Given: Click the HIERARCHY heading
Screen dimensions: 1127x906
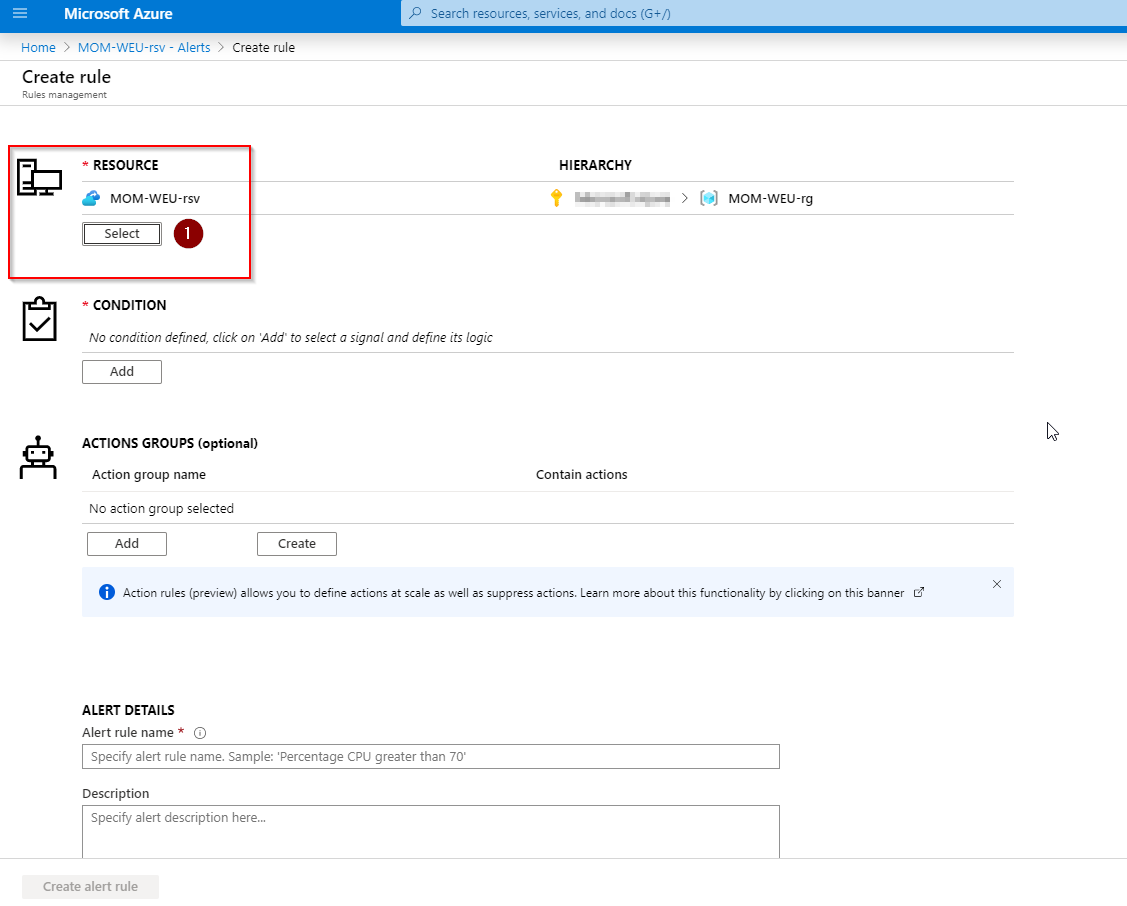Looking at the screenshot, I should coord(595,165).
